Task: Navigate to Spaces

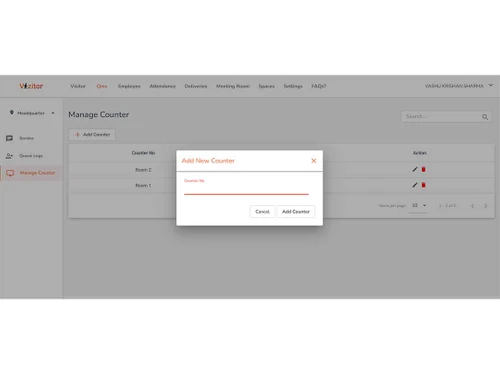Action: pyautogui.click(x=267, y=86)
